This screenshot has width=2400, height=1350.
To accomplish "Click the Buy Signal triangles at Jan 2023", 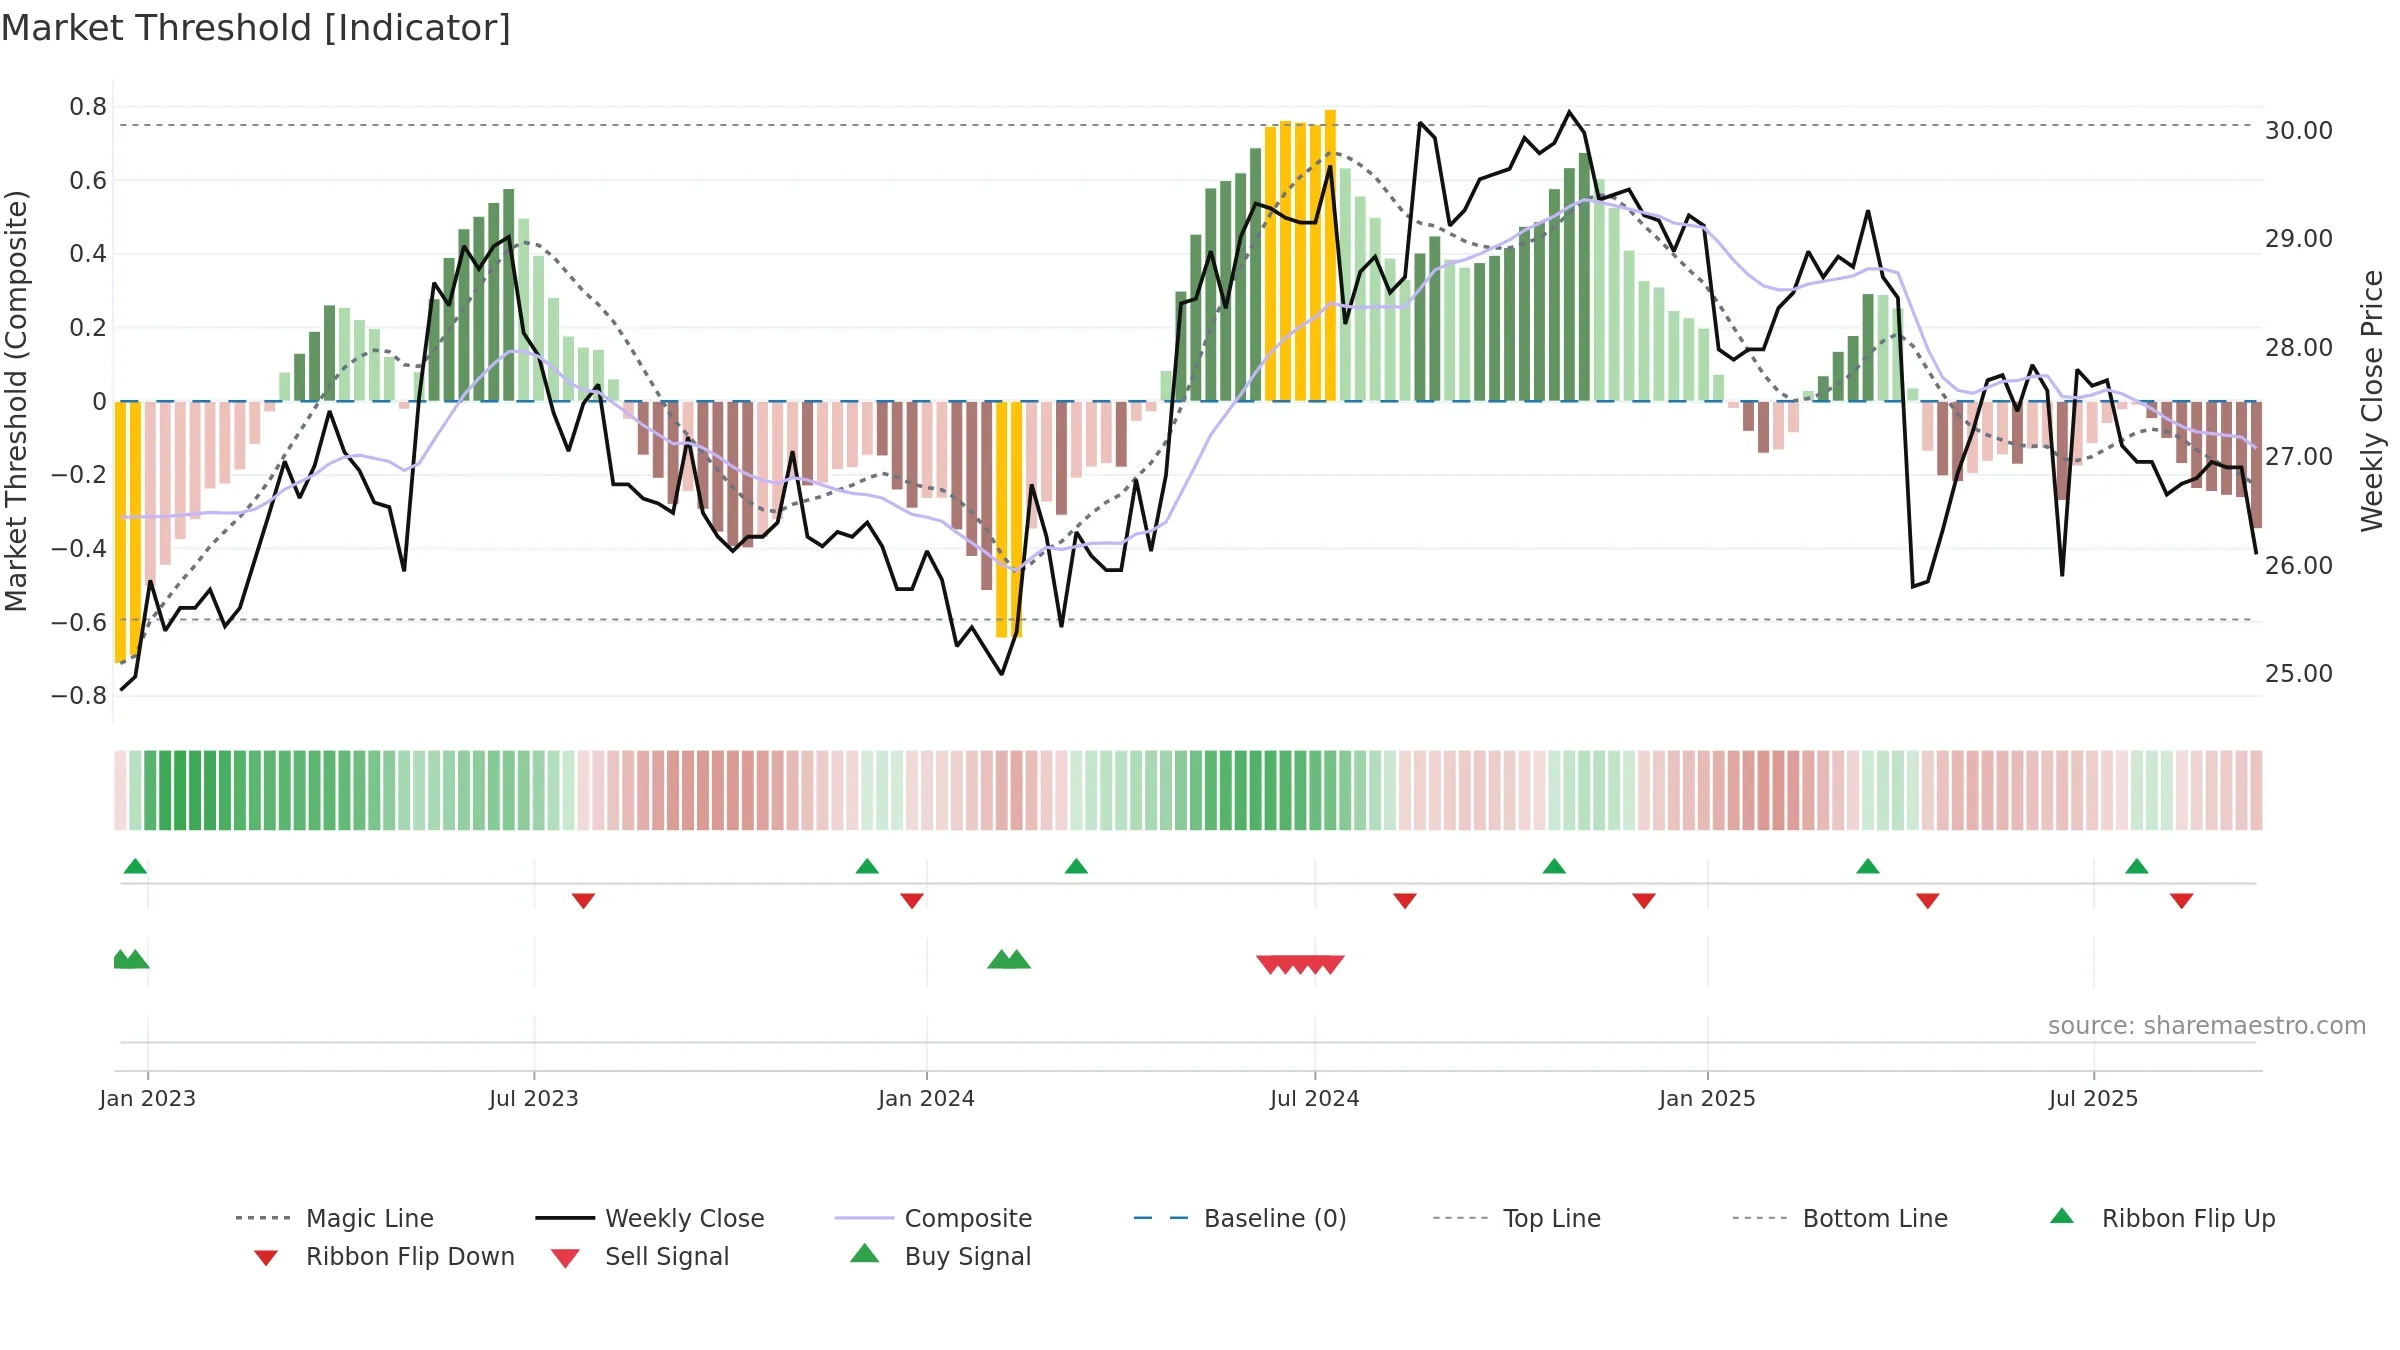I will tap(130, 959).
